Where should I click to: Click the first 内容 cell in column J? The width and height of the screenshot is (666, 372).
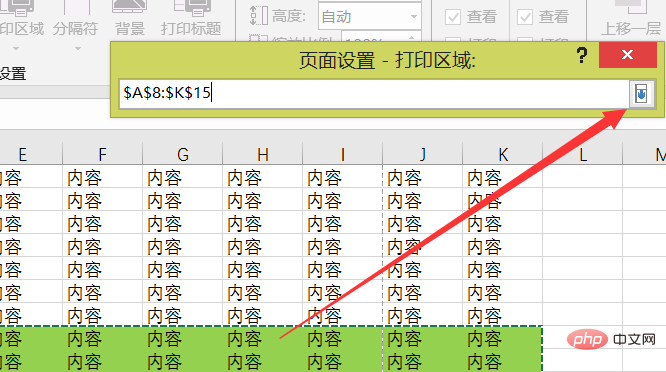[422, 177]
